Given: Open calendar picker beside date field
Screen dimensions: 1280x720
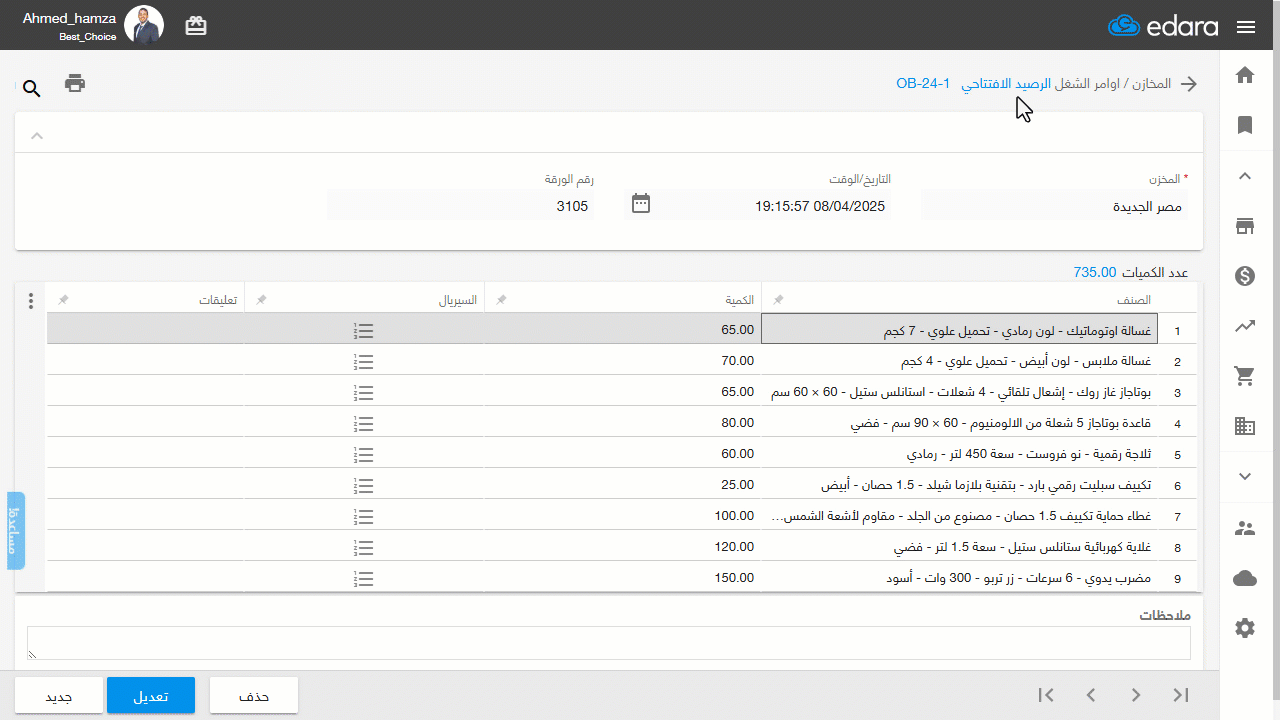Looking at the screenshot, I should coord(641,203).
